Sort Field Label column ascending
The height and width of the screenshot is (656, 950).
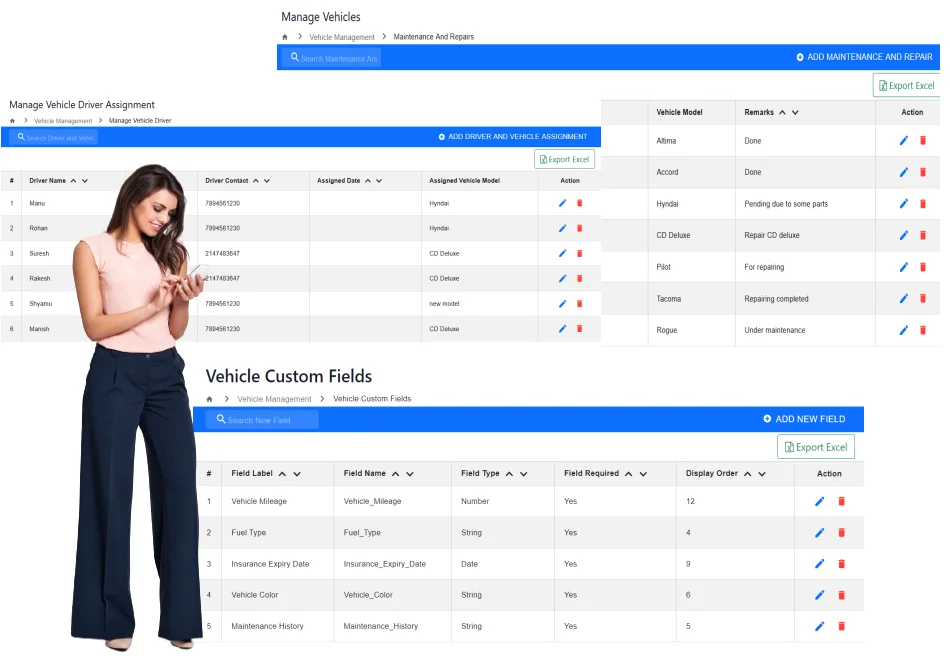(282, 474)
